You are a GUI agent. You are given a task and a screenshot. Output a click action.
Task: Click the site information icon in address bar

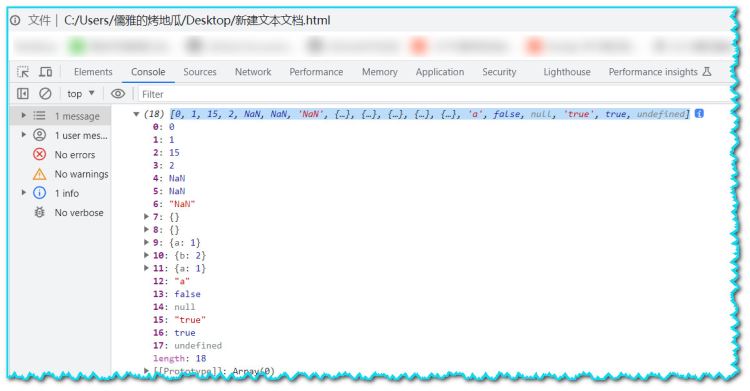pyautogui.click(x=15, y=21)
